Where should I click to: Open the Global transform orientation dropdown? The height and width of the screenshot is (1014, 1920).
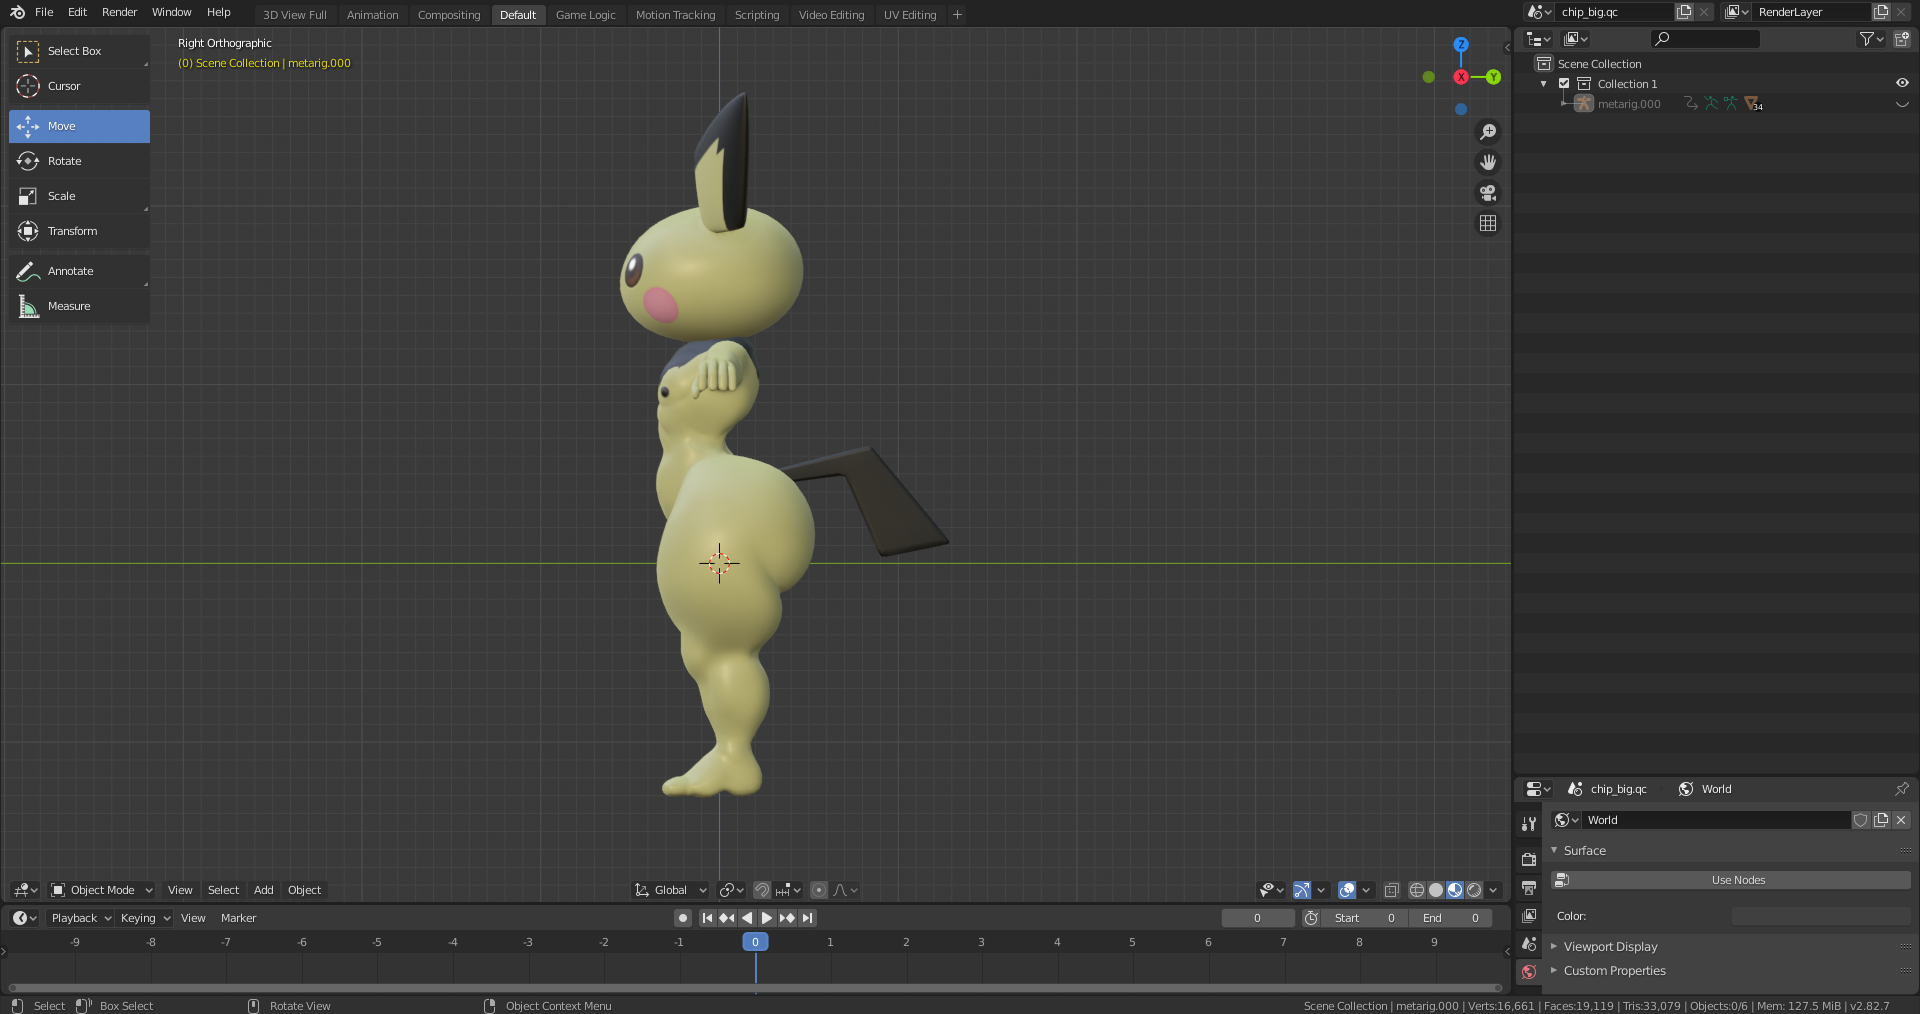(671, 890)
